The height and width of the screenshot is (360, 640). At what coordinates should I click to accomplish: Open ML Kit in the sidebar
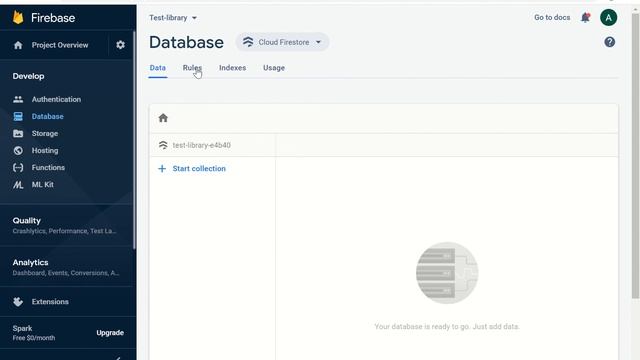(x=42, y=184)
